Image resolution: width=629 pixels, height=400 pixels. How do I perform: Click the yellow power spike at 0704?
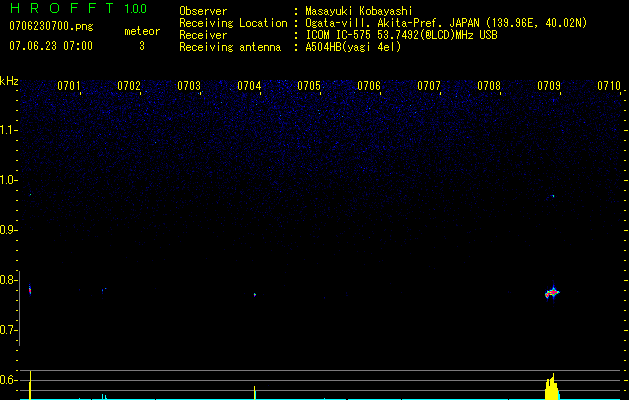(x=254, y=393)
